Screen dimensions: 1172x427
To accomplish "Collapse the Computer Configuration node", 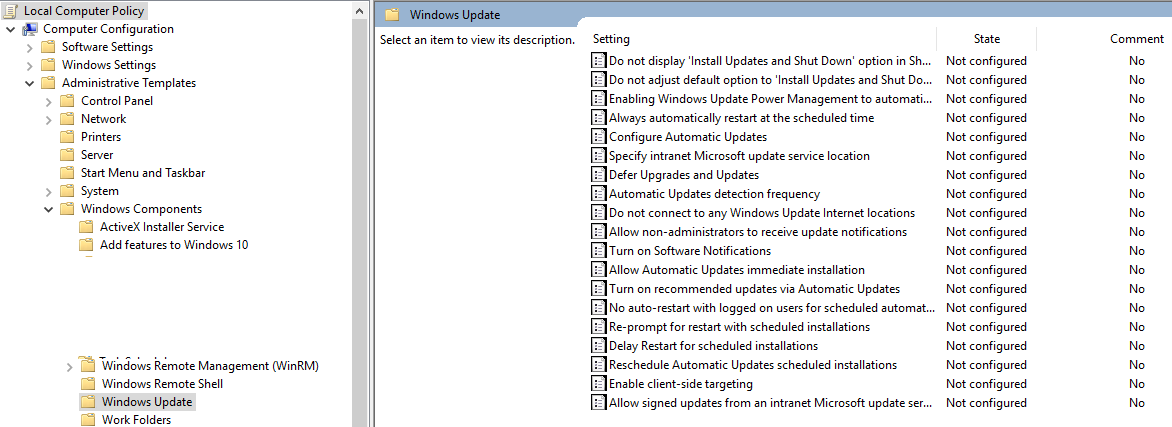I will [10, 29].
